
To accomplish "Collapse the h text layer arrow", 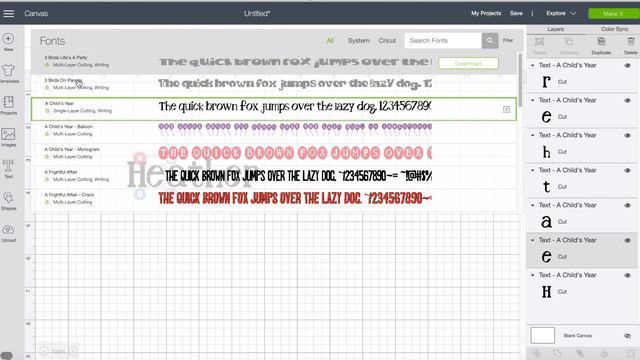I will pyautogui.click(x=533, y=135).
